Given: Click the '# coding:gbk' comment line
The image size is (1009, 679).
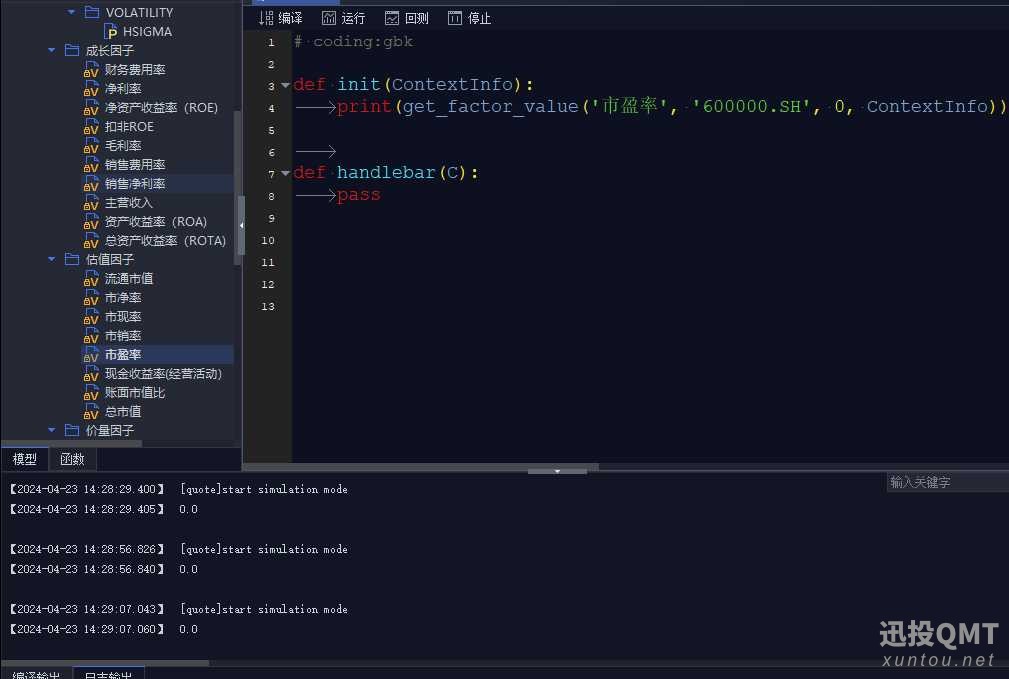Looking at the screenshot, I should pyautogui.click(x=353, y=42).
